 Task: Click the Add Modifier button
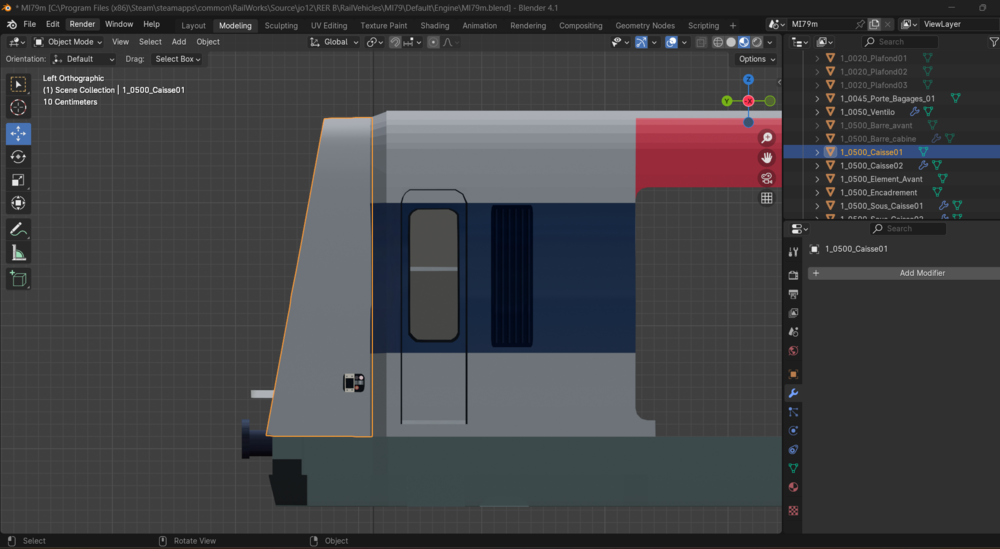pyautogui.click(x=904, y=273)
